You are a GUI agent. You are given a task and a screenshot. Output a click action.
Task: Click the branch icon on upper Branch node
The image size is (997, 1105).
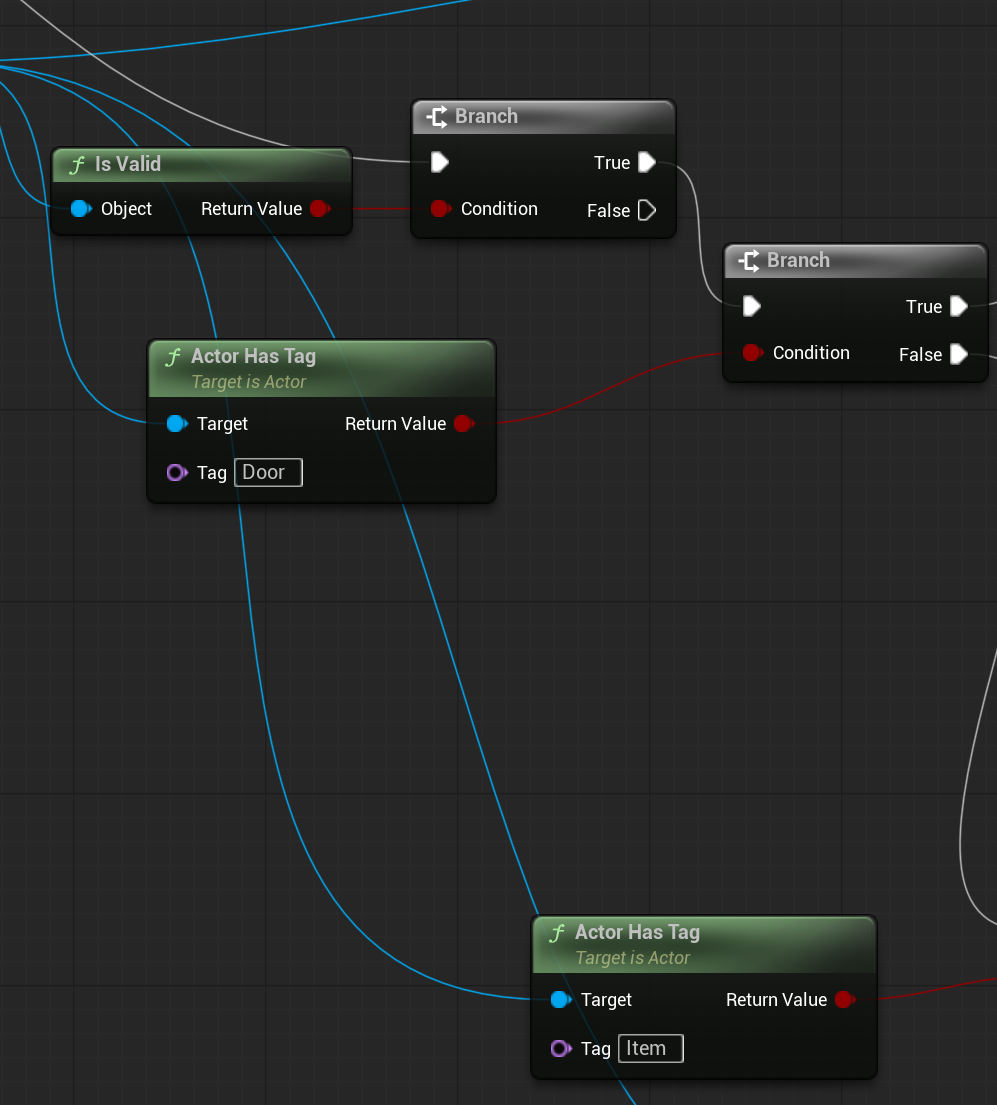[437, 117]
